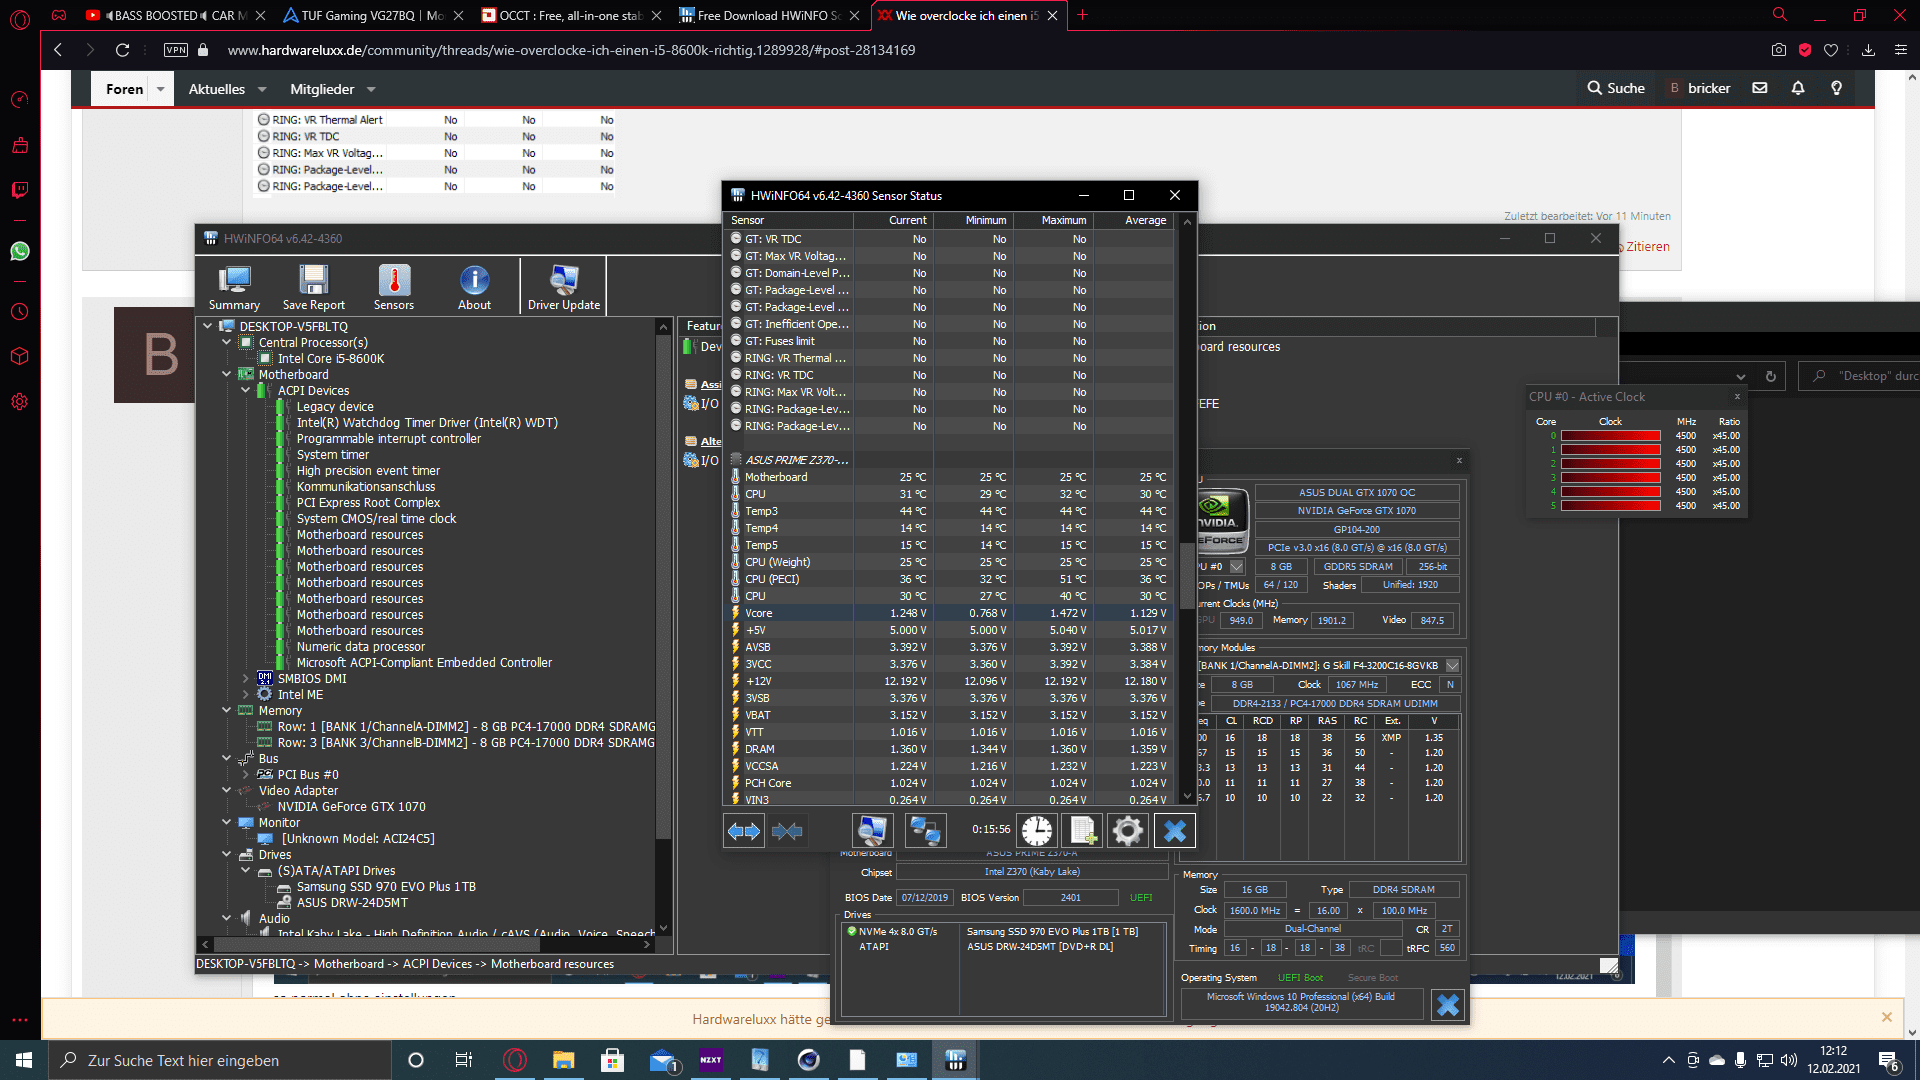Click the Save Report toolbar icon
Screen dimensions: 1920x1080
tap(313, 287)
